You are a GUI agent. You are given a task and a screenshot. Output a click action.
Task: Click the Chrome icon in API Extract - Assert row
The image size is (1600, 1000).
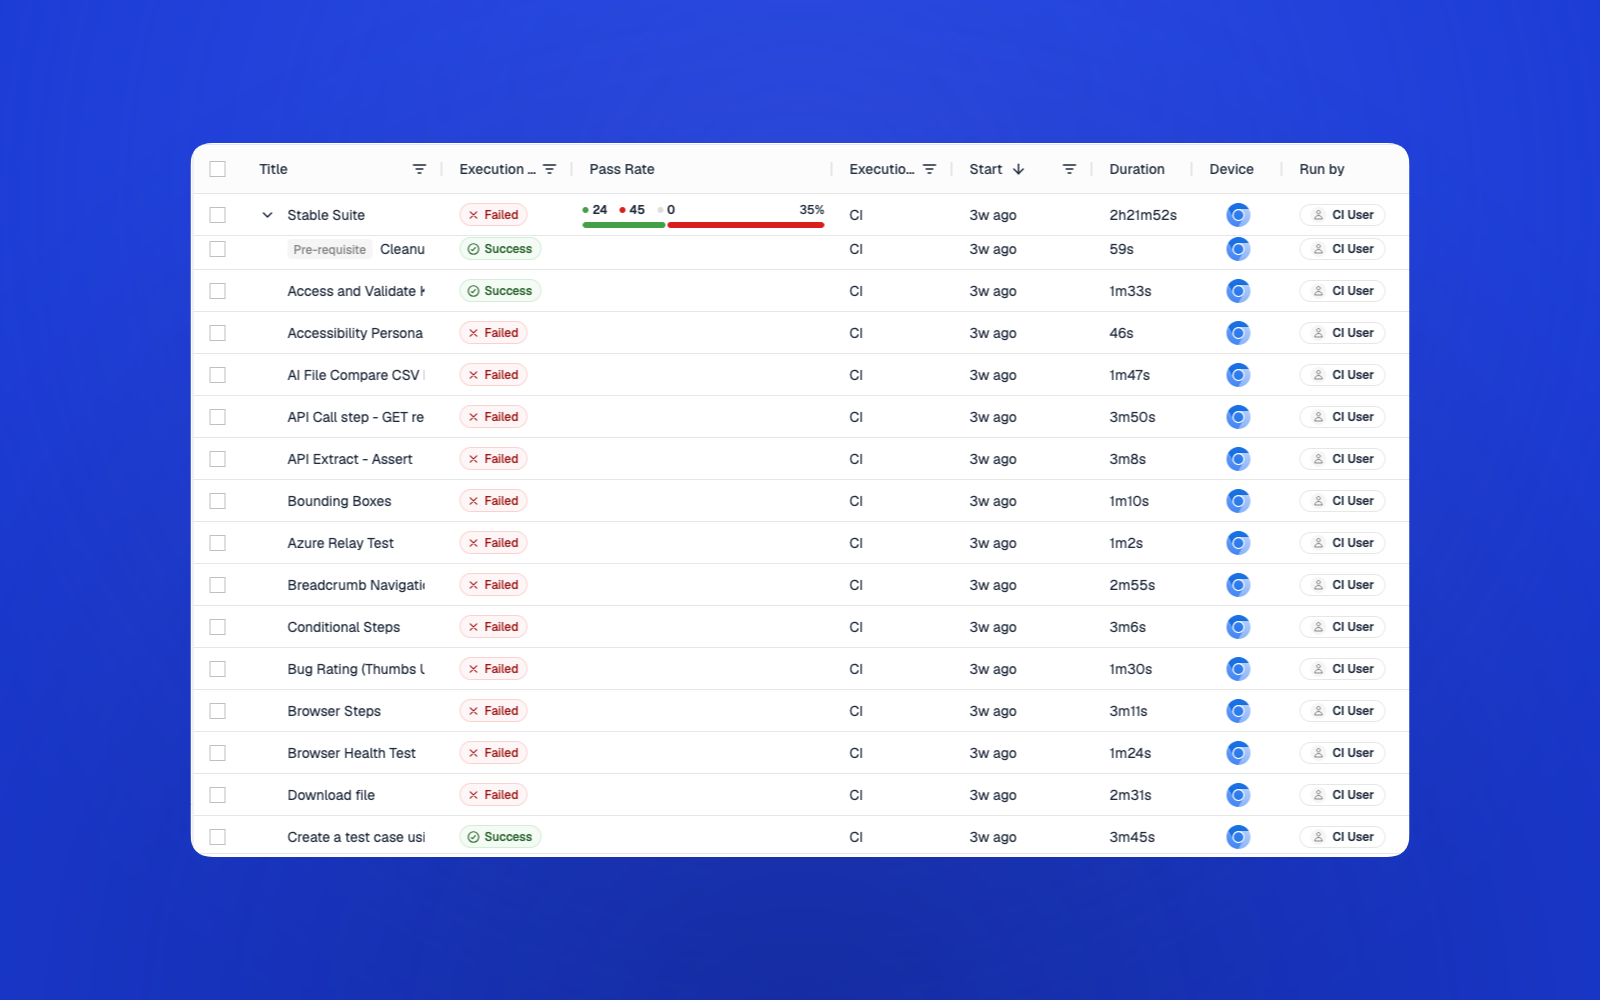point(1238,459)
